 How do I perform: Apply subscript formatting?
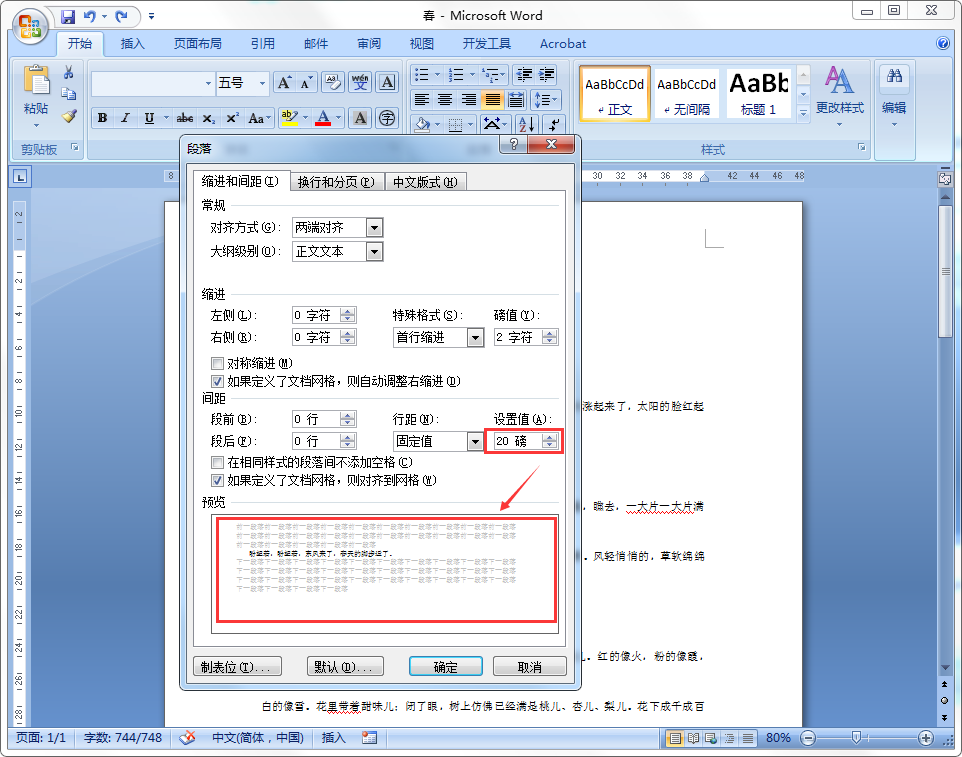209,118
